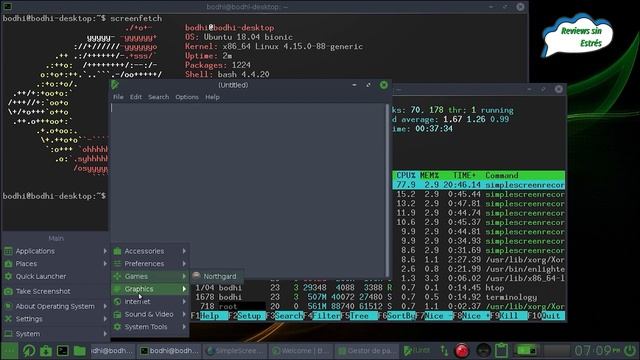This screenshot has height=360, width=640.
Task: Click the Take Screenshot camera icon
Action: (8, 291)
